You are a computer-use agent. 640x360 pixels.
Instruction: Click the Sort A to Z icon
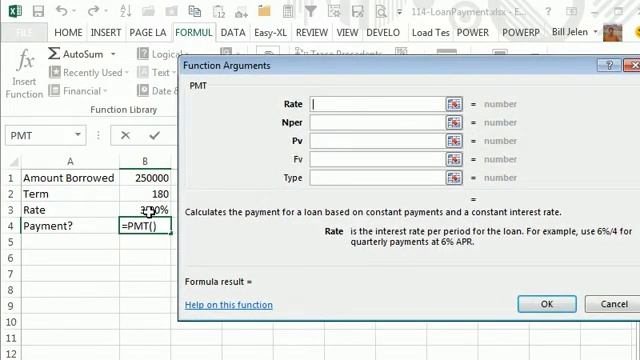click(x=125, y=11)
